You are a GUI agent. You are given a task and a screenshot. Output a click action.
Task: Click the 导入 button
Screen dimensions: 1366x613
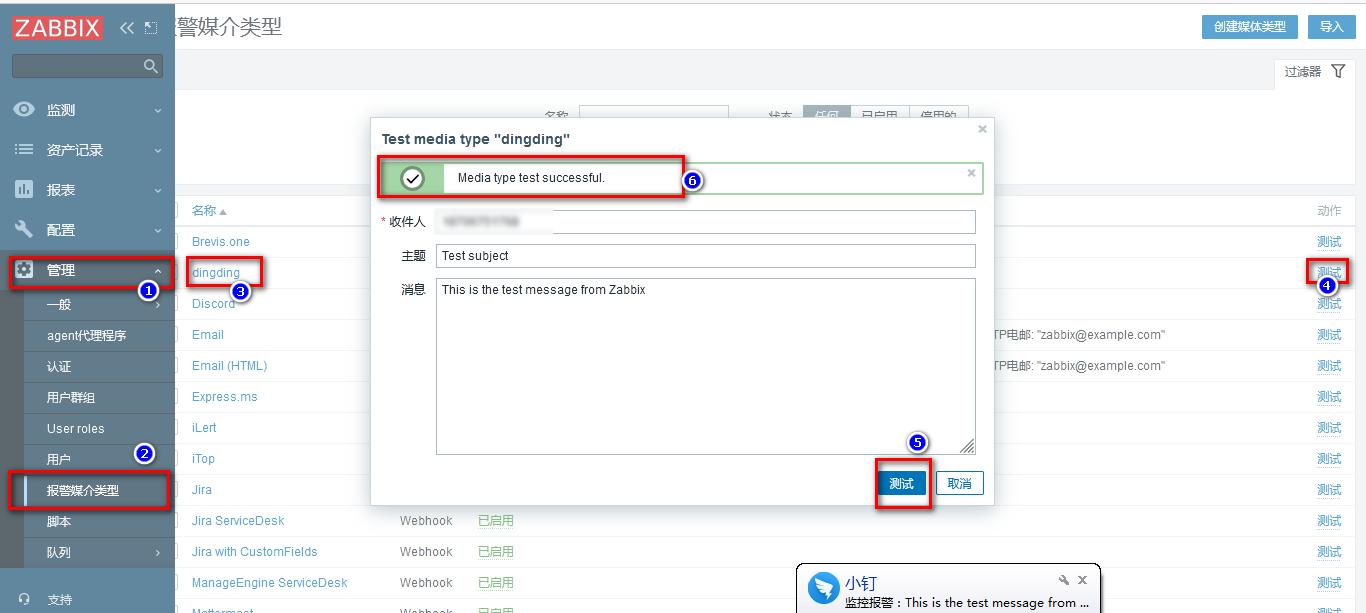(1332, 27)
